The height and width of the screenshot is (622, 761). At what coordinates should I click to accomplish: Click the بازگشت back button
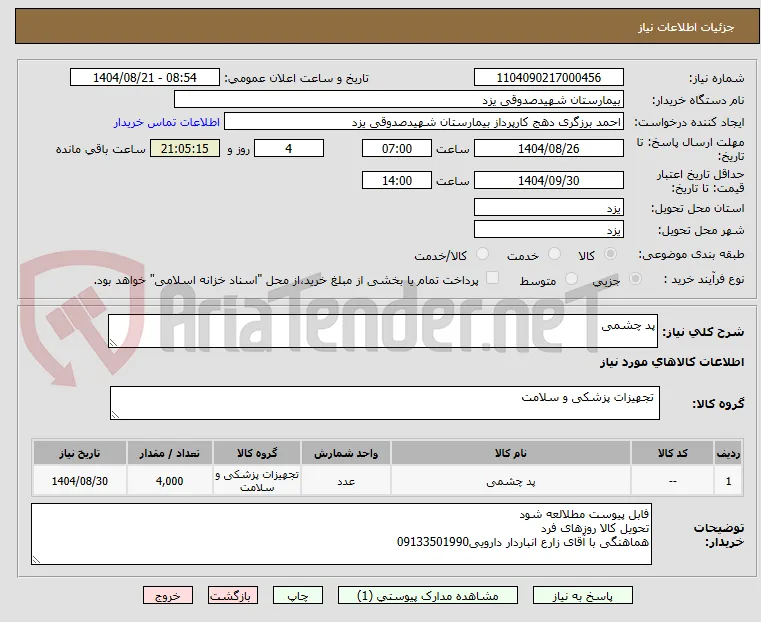point(233,595)
